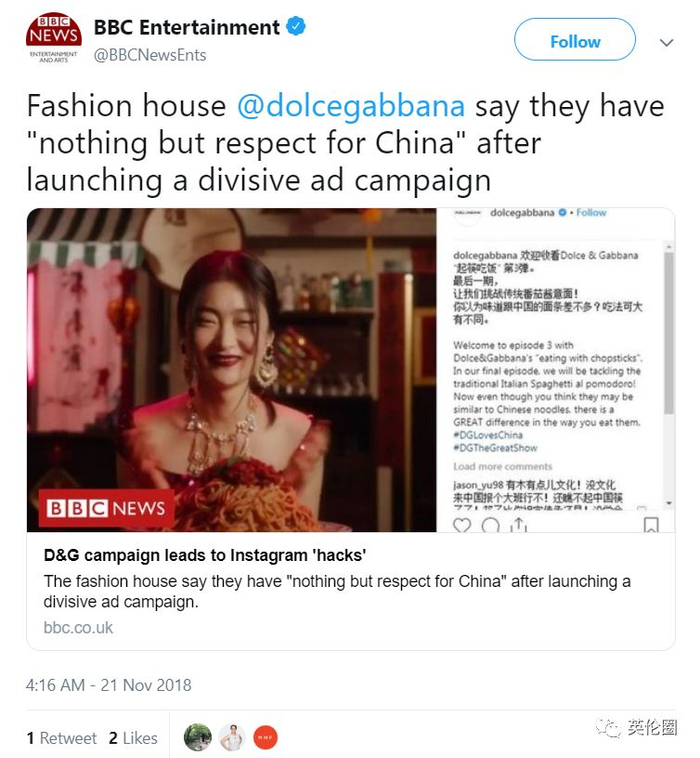Click the BBC News Entertainment profile avatar
This screenshot has height=758, width=700.
click(54, 38)
